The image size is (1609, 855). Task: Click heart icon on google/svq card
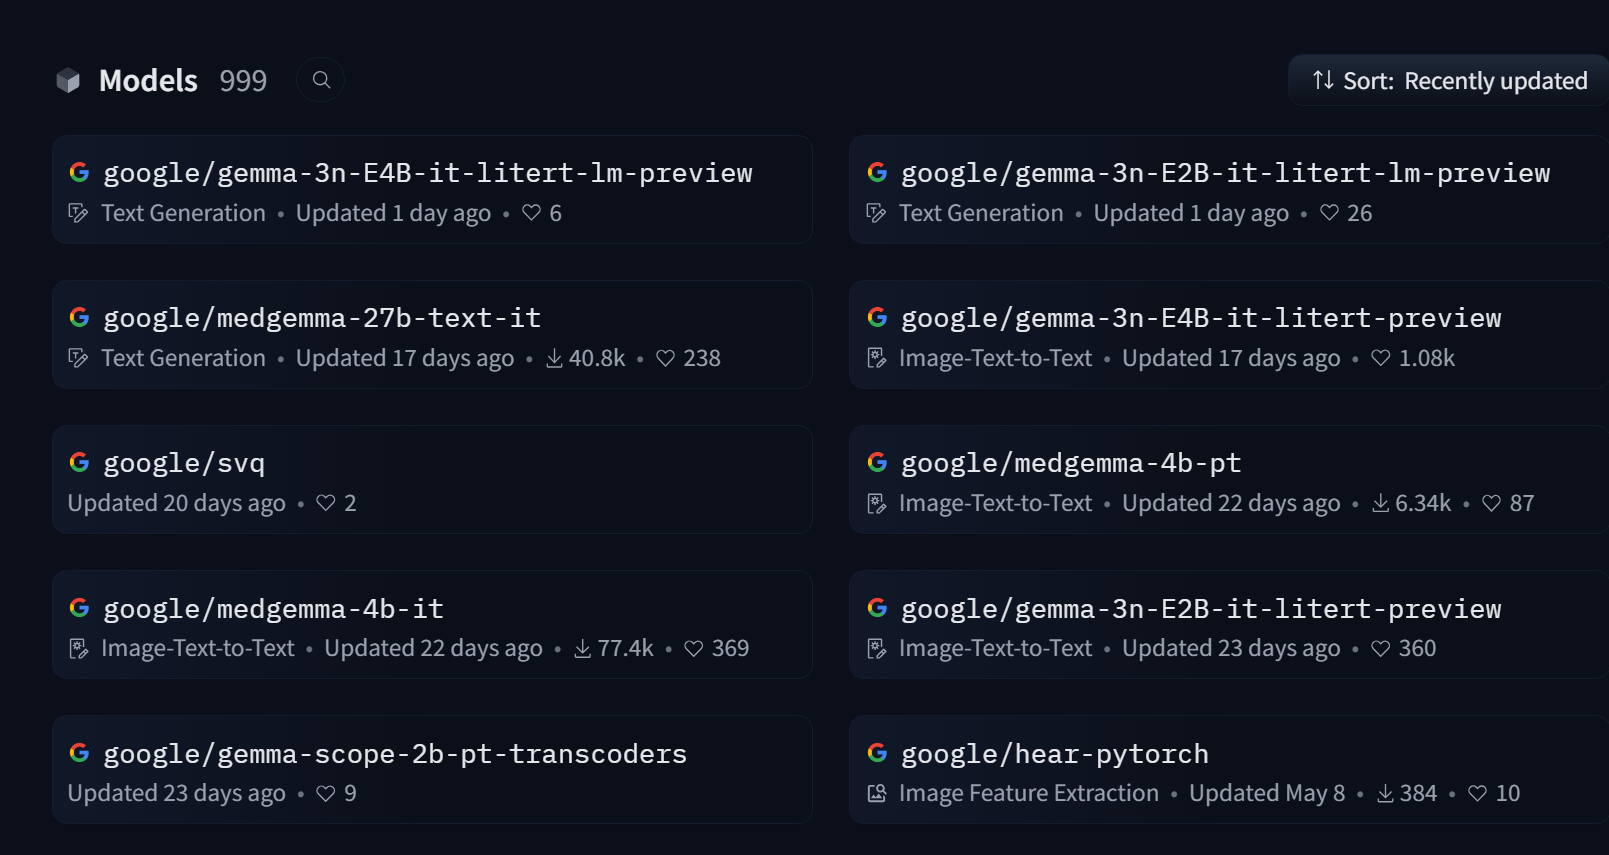(326, 503)
